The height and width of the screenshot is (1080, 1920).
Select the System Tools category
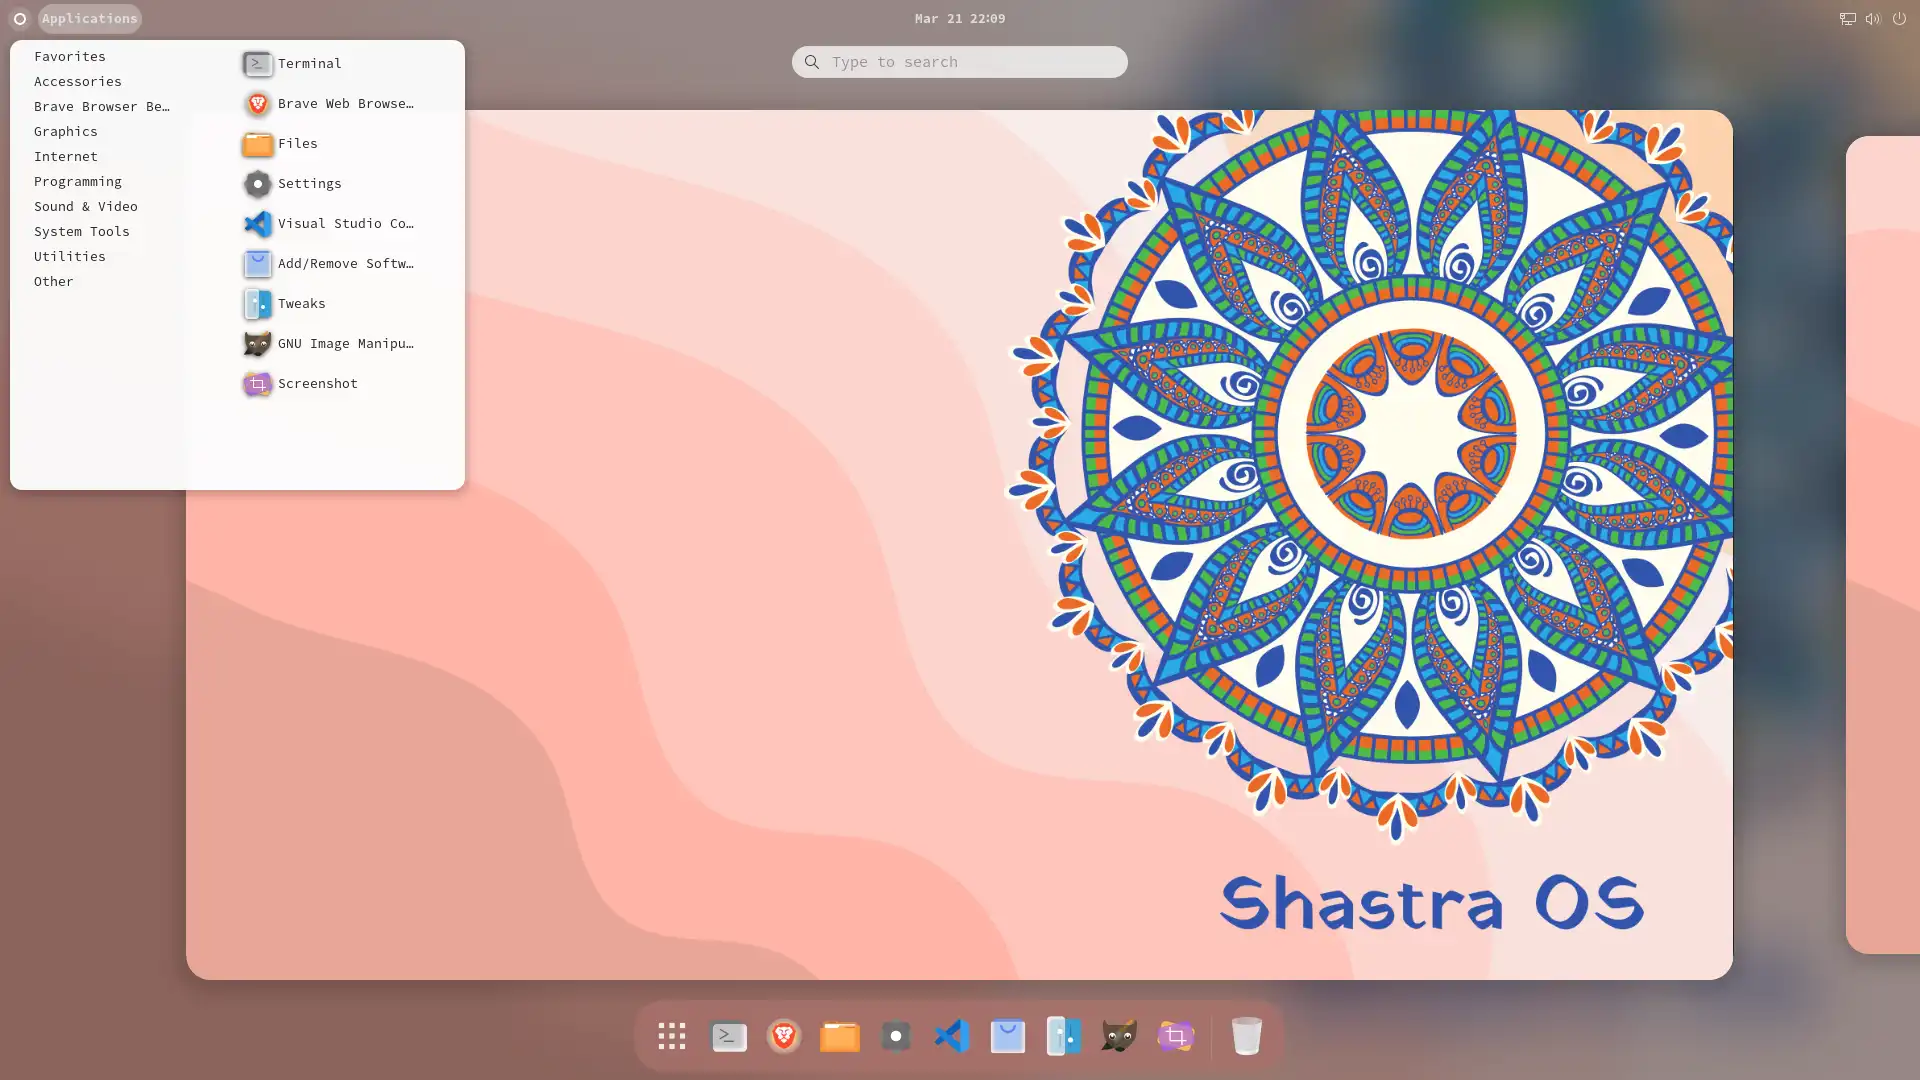click(x=82, y=231)
